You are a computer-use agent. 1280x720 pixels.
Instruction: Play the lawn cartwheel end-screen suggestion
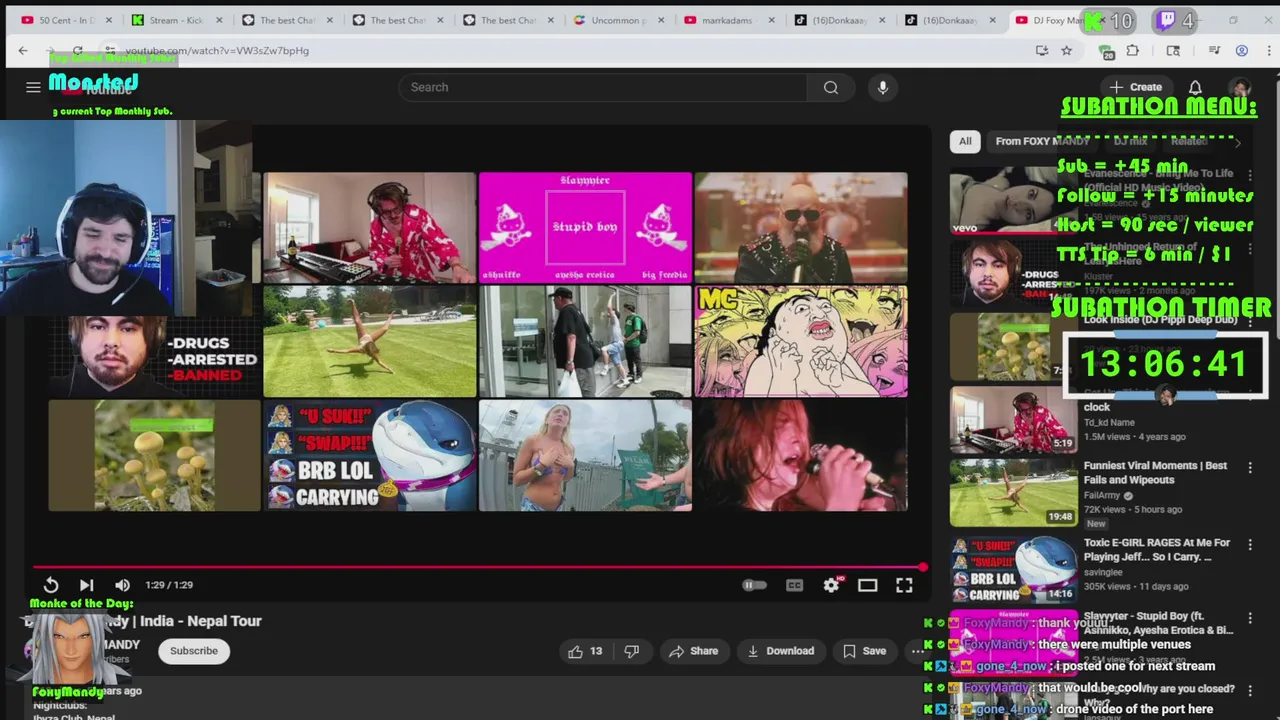pyautogui.click(x=370, y=341)
